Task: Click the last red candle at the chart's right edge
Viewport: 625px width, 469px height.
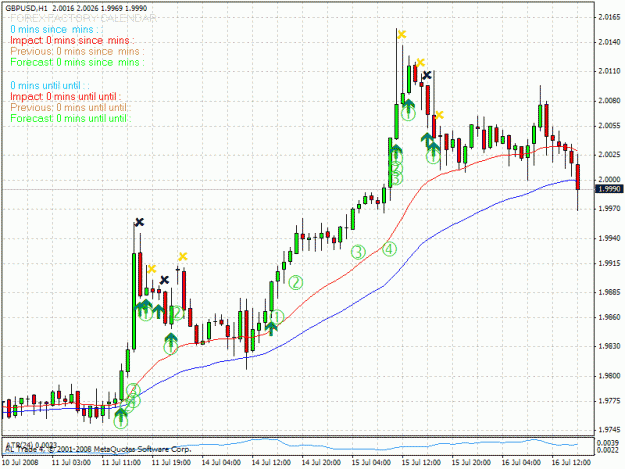Action: point(578,177)
